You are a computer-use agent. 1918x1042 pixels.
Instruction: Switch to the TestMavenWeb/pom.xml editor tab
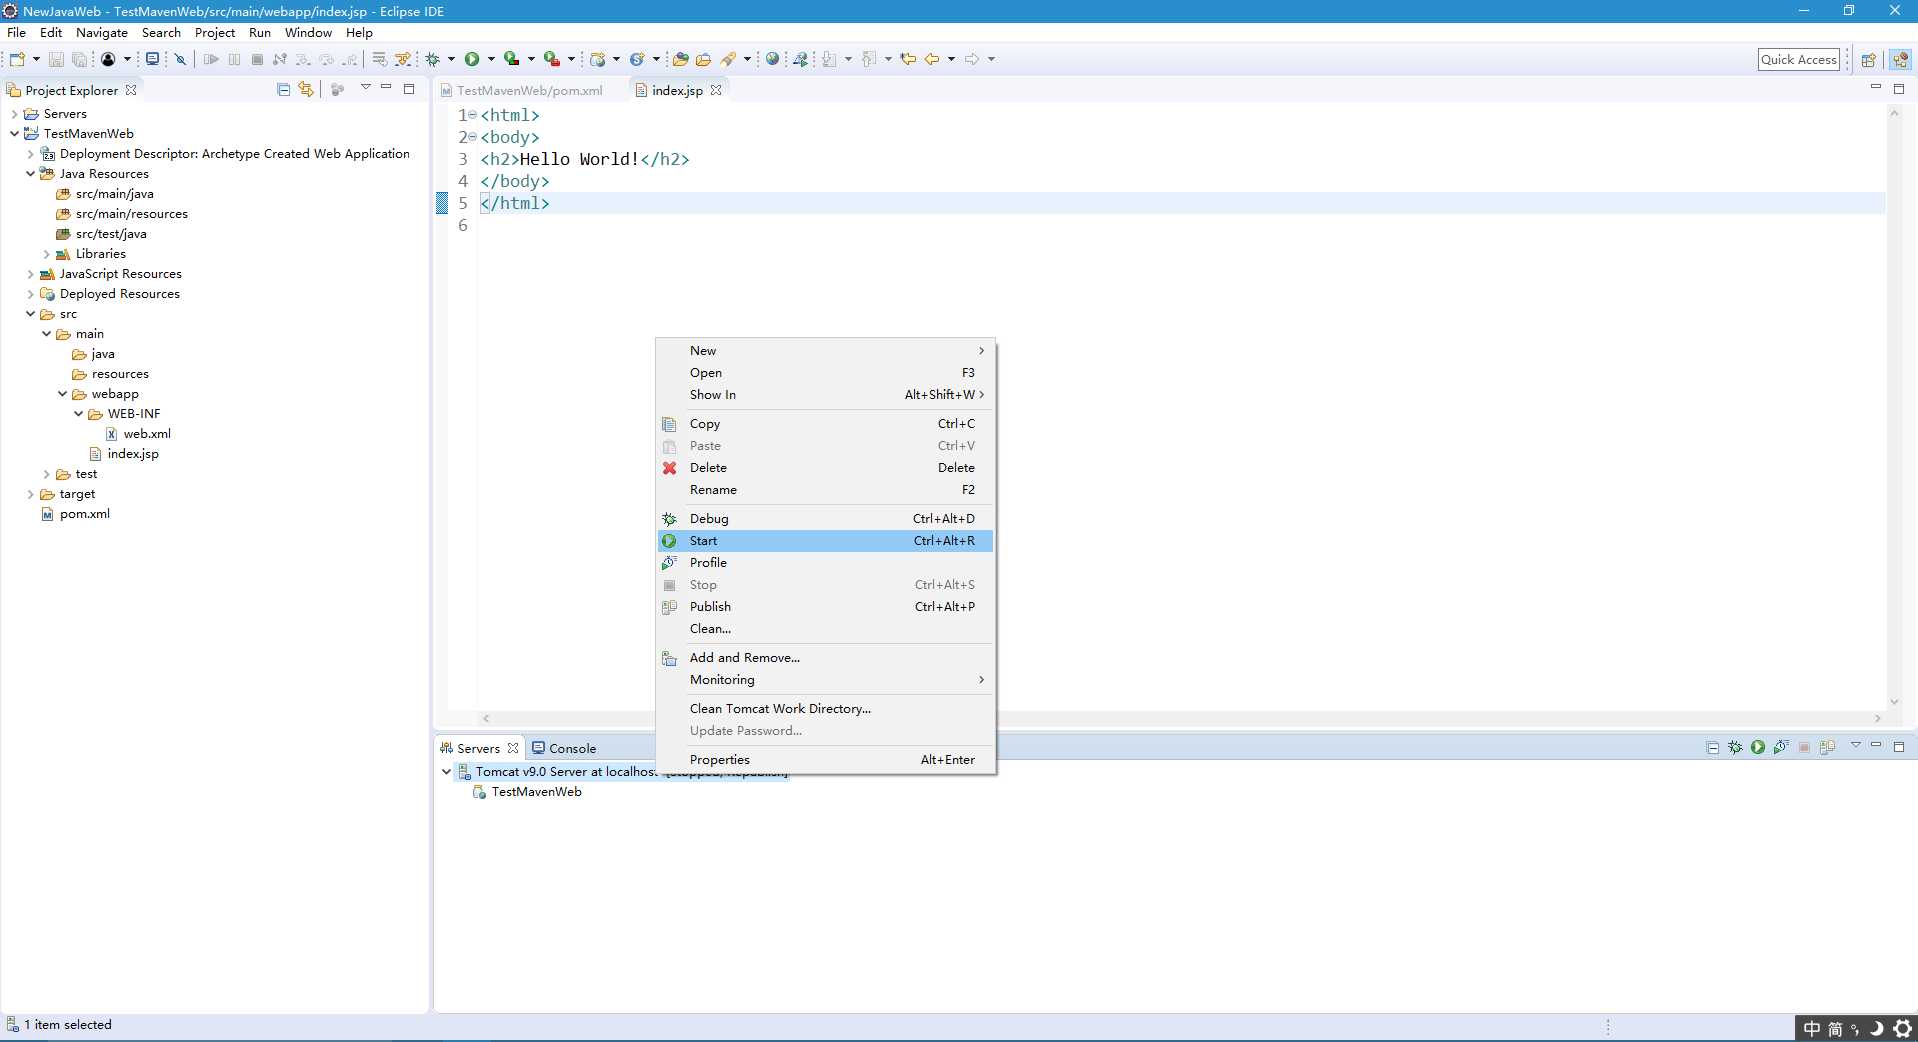tap(529, 90)
